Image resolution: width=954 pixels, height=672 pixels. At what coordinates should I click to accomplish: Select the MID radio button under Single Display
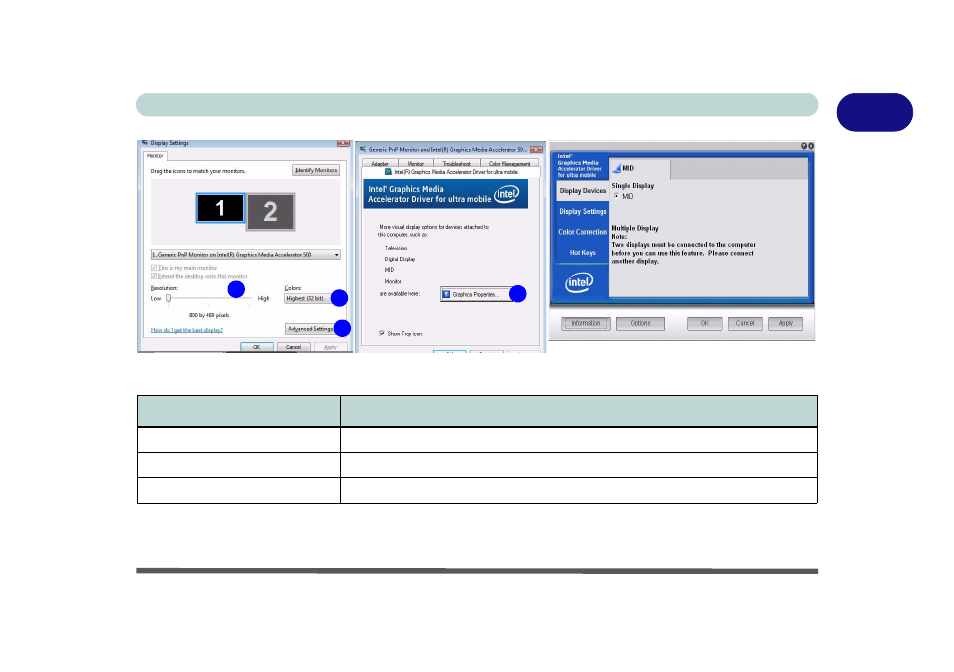click(616, 196)
